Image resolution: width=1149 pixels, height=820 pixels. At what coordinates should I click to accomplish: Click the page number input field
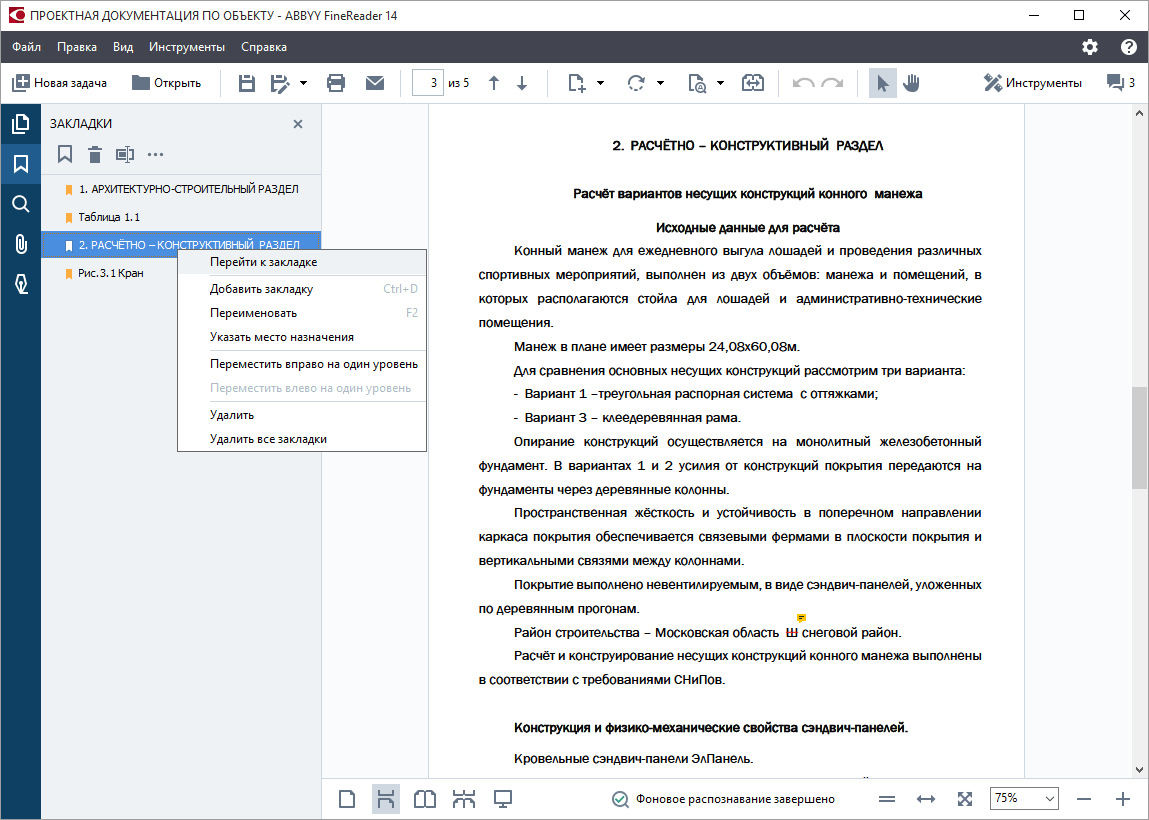[428, 83]
